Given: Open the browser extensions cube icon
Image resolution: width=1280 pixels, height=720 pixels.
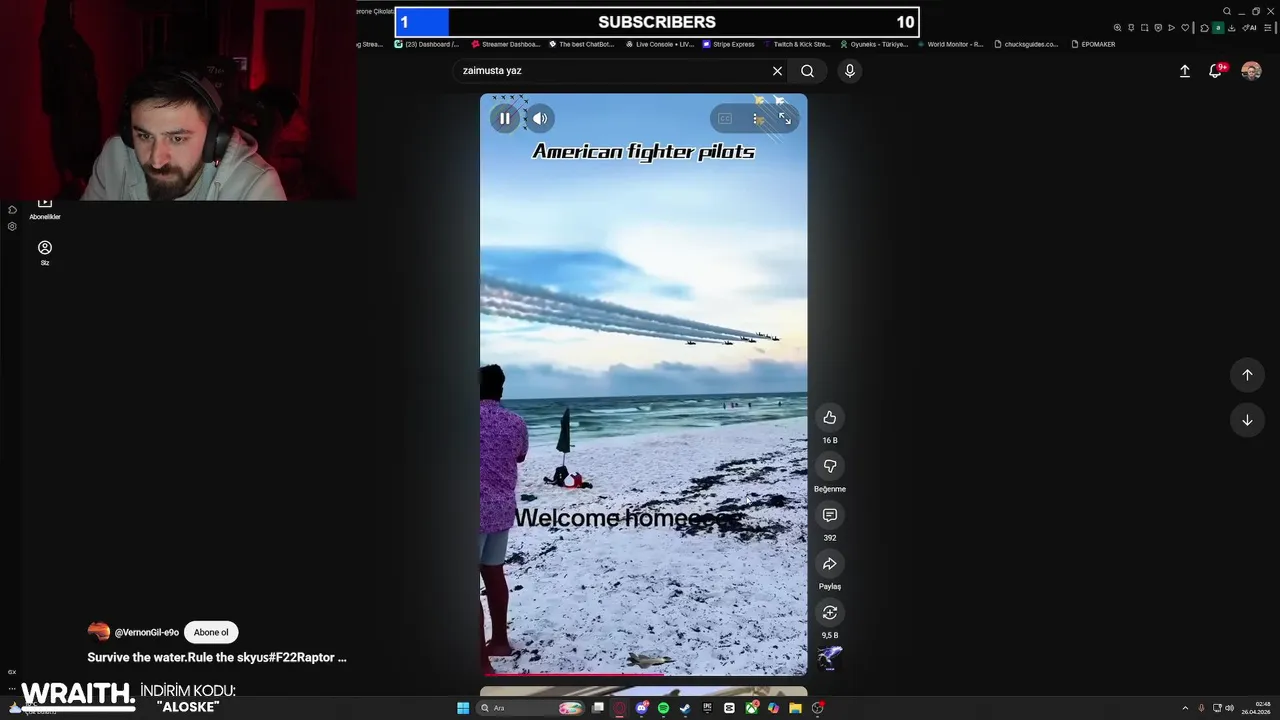Looking at the screenshot, I should pyautogui.click(x=1204, y=27).
